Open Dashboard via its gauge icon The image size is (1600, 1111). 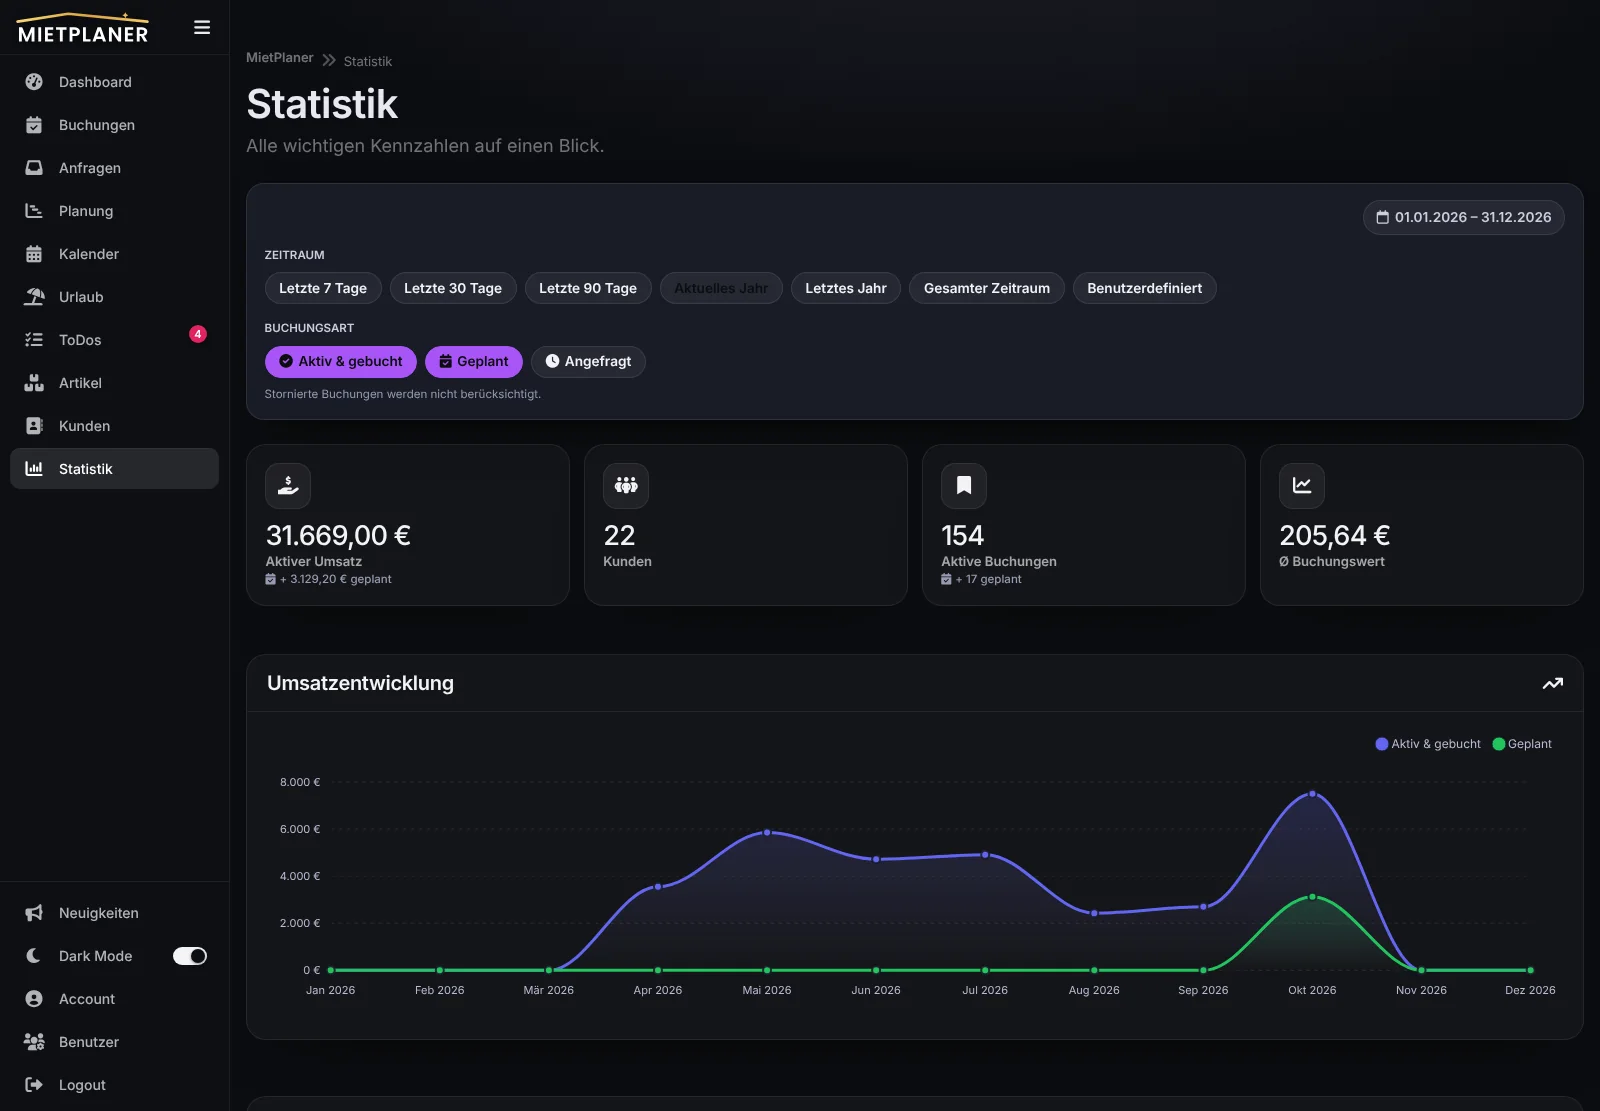pyautogui.click(x=34, y=82)
